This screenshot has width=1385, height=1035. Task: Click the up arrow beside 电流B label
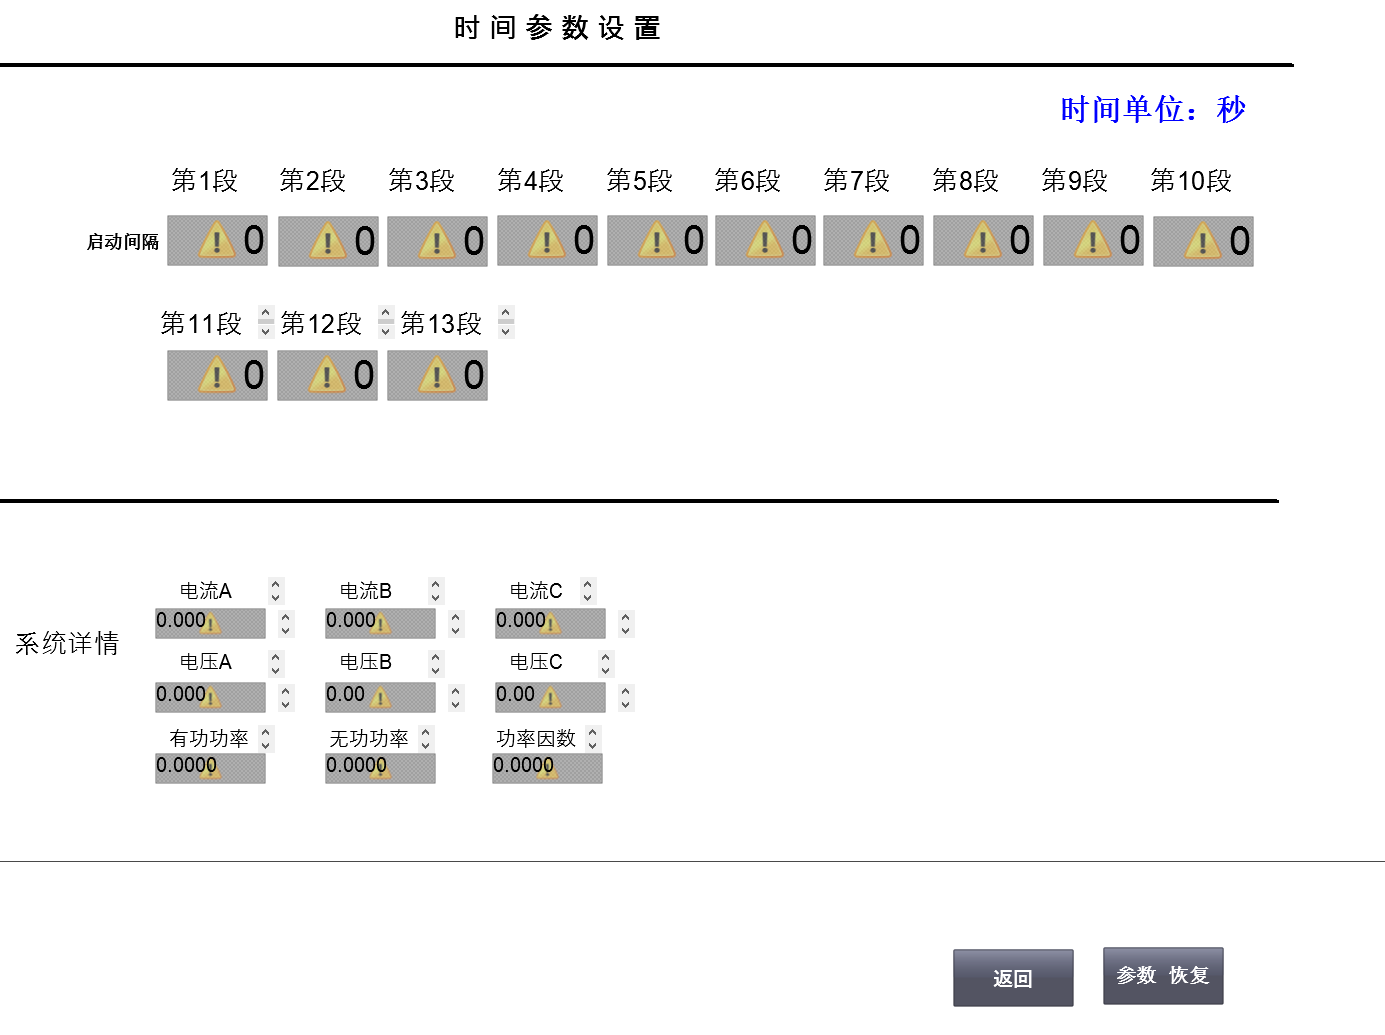tap(435, 585)
